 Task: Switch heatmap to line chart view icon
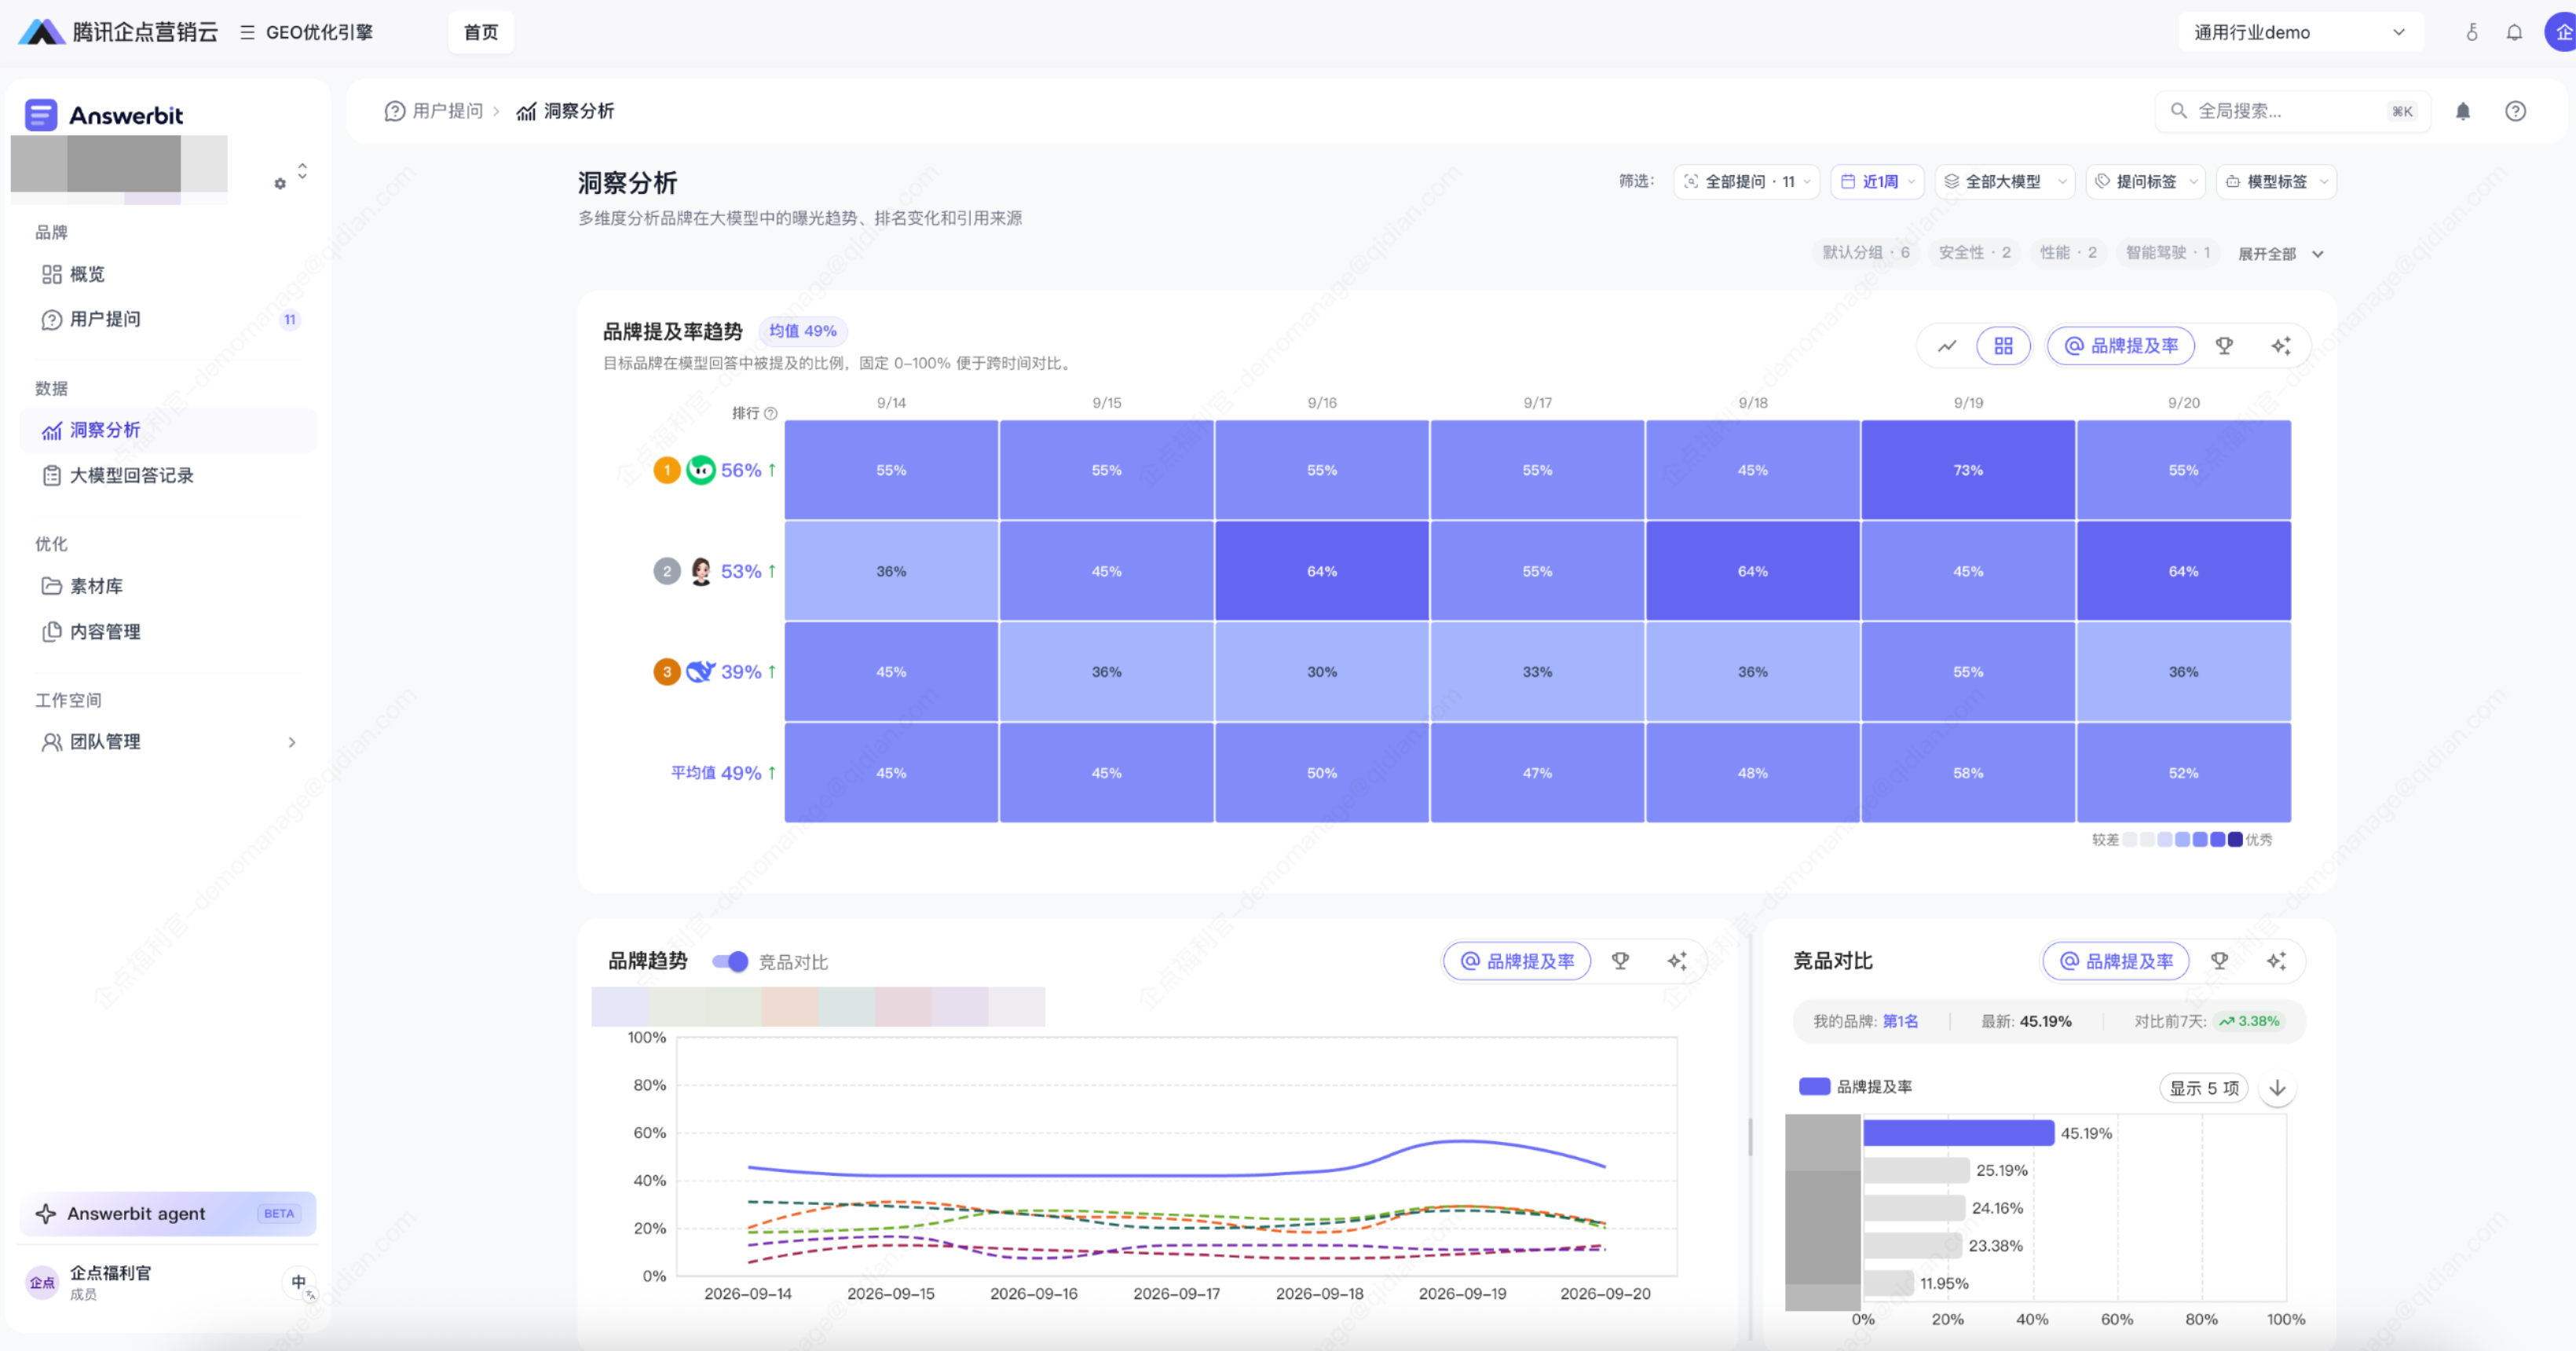(x=1946, y=346)
